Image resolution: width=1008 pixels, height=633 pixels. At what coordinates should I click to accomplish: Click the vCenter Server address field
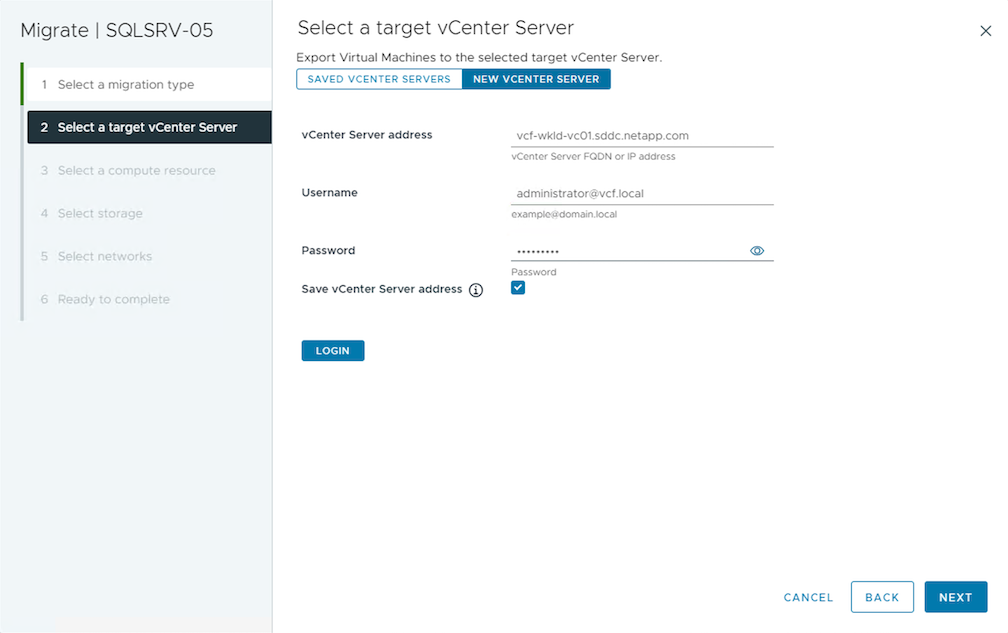[641, 135]
